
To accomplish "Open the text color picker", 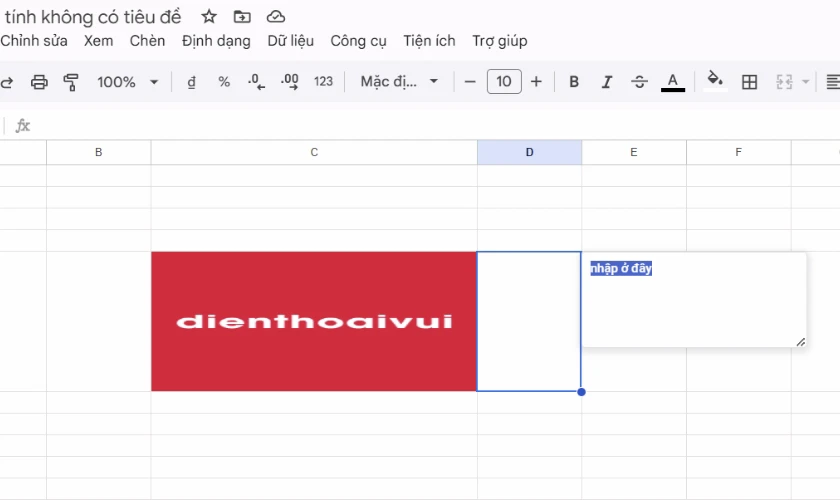I will (x=673, y=82).
